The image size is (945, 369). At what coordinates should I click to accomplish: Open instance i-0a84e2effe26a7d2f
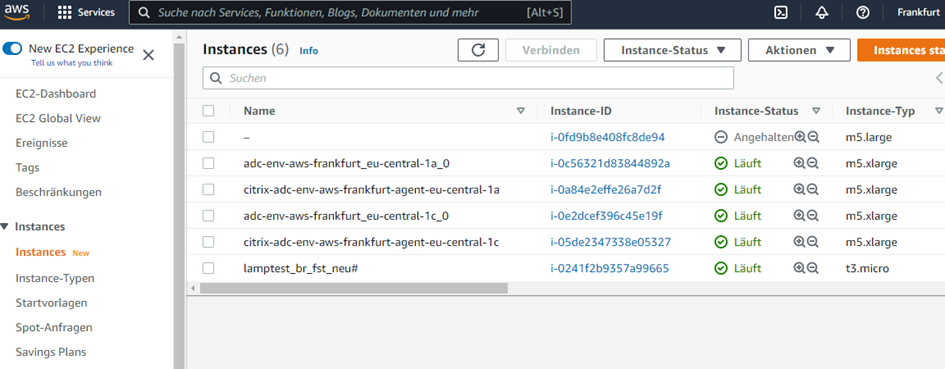pyautogui.click(x=606, y=189)
